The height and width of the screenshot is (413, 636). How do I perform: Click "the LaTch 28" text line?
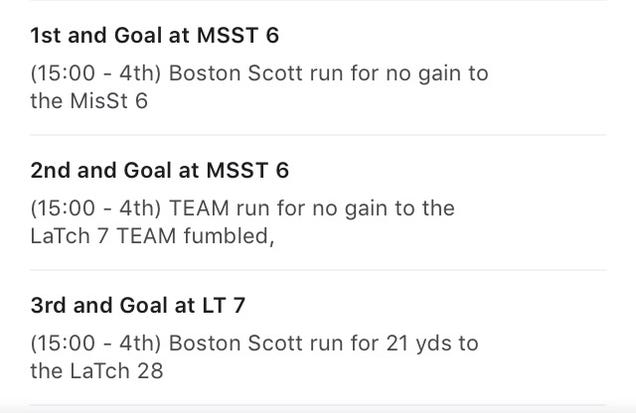point(97,371)
